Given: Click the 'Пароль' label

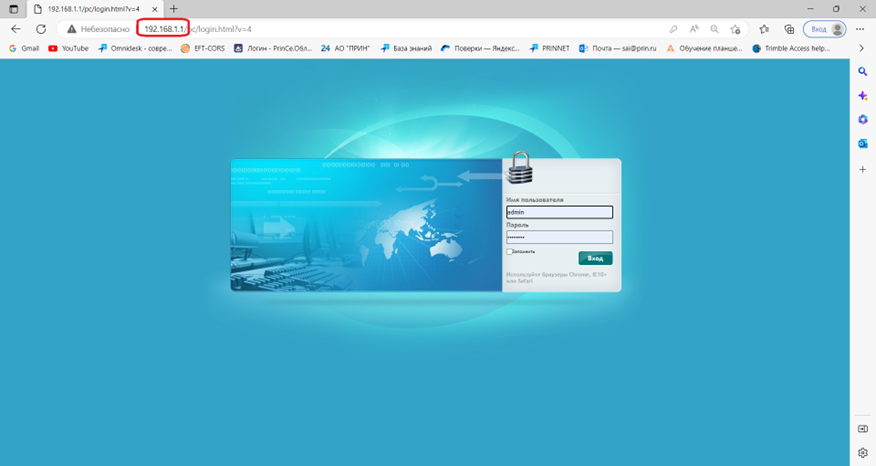Looking at the screenshot, I should 517,225.
